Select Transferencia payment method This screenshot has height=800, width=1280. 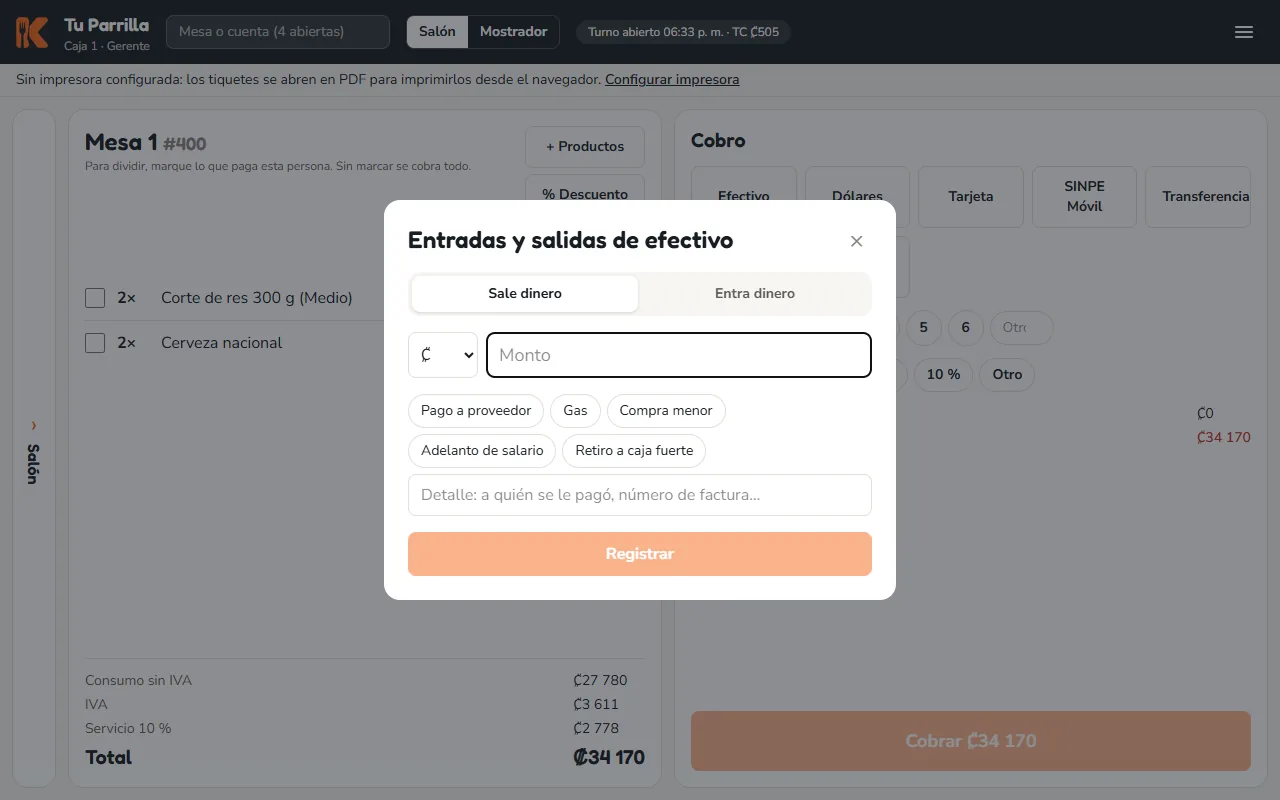click(1198, 197)
